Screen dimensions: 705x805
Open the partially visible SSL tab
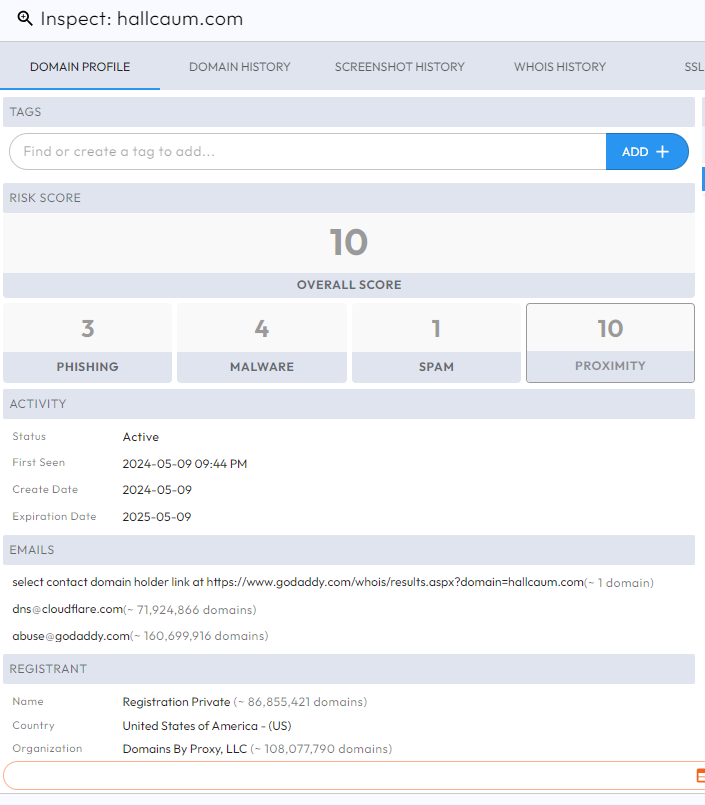[693, 67]
